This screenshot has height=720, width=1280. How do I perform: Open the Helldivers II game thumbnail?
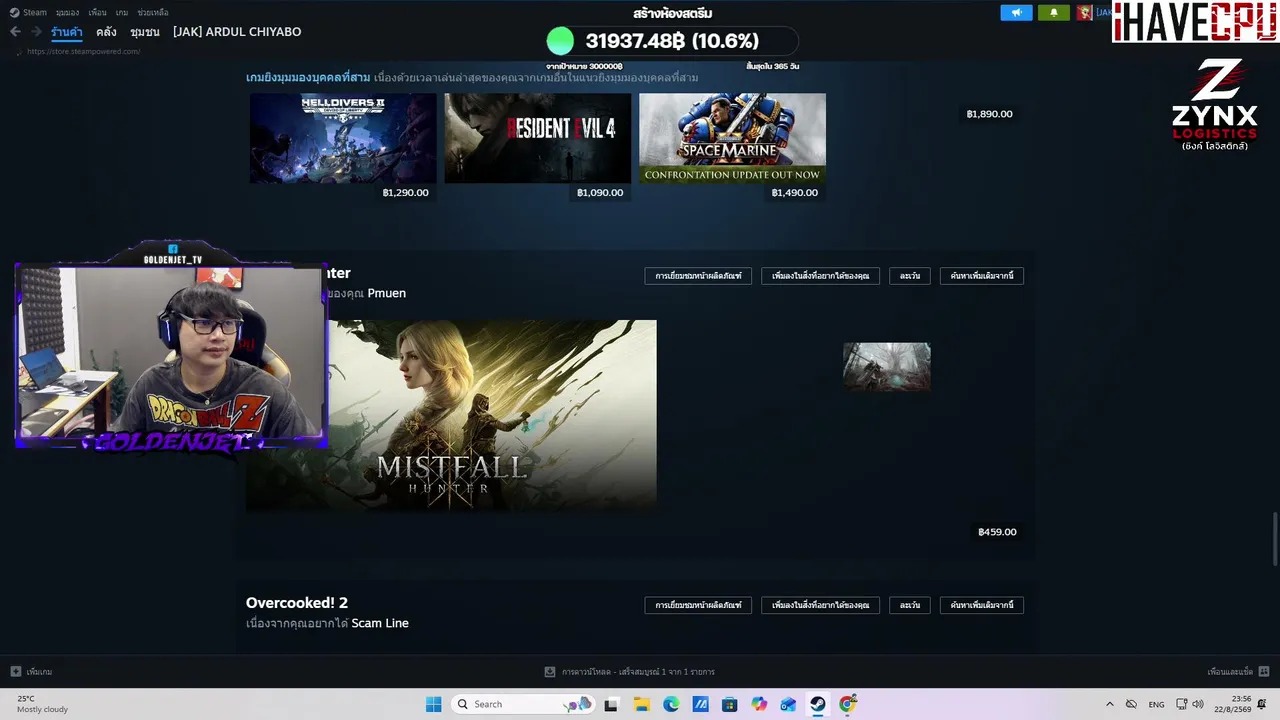343,138
